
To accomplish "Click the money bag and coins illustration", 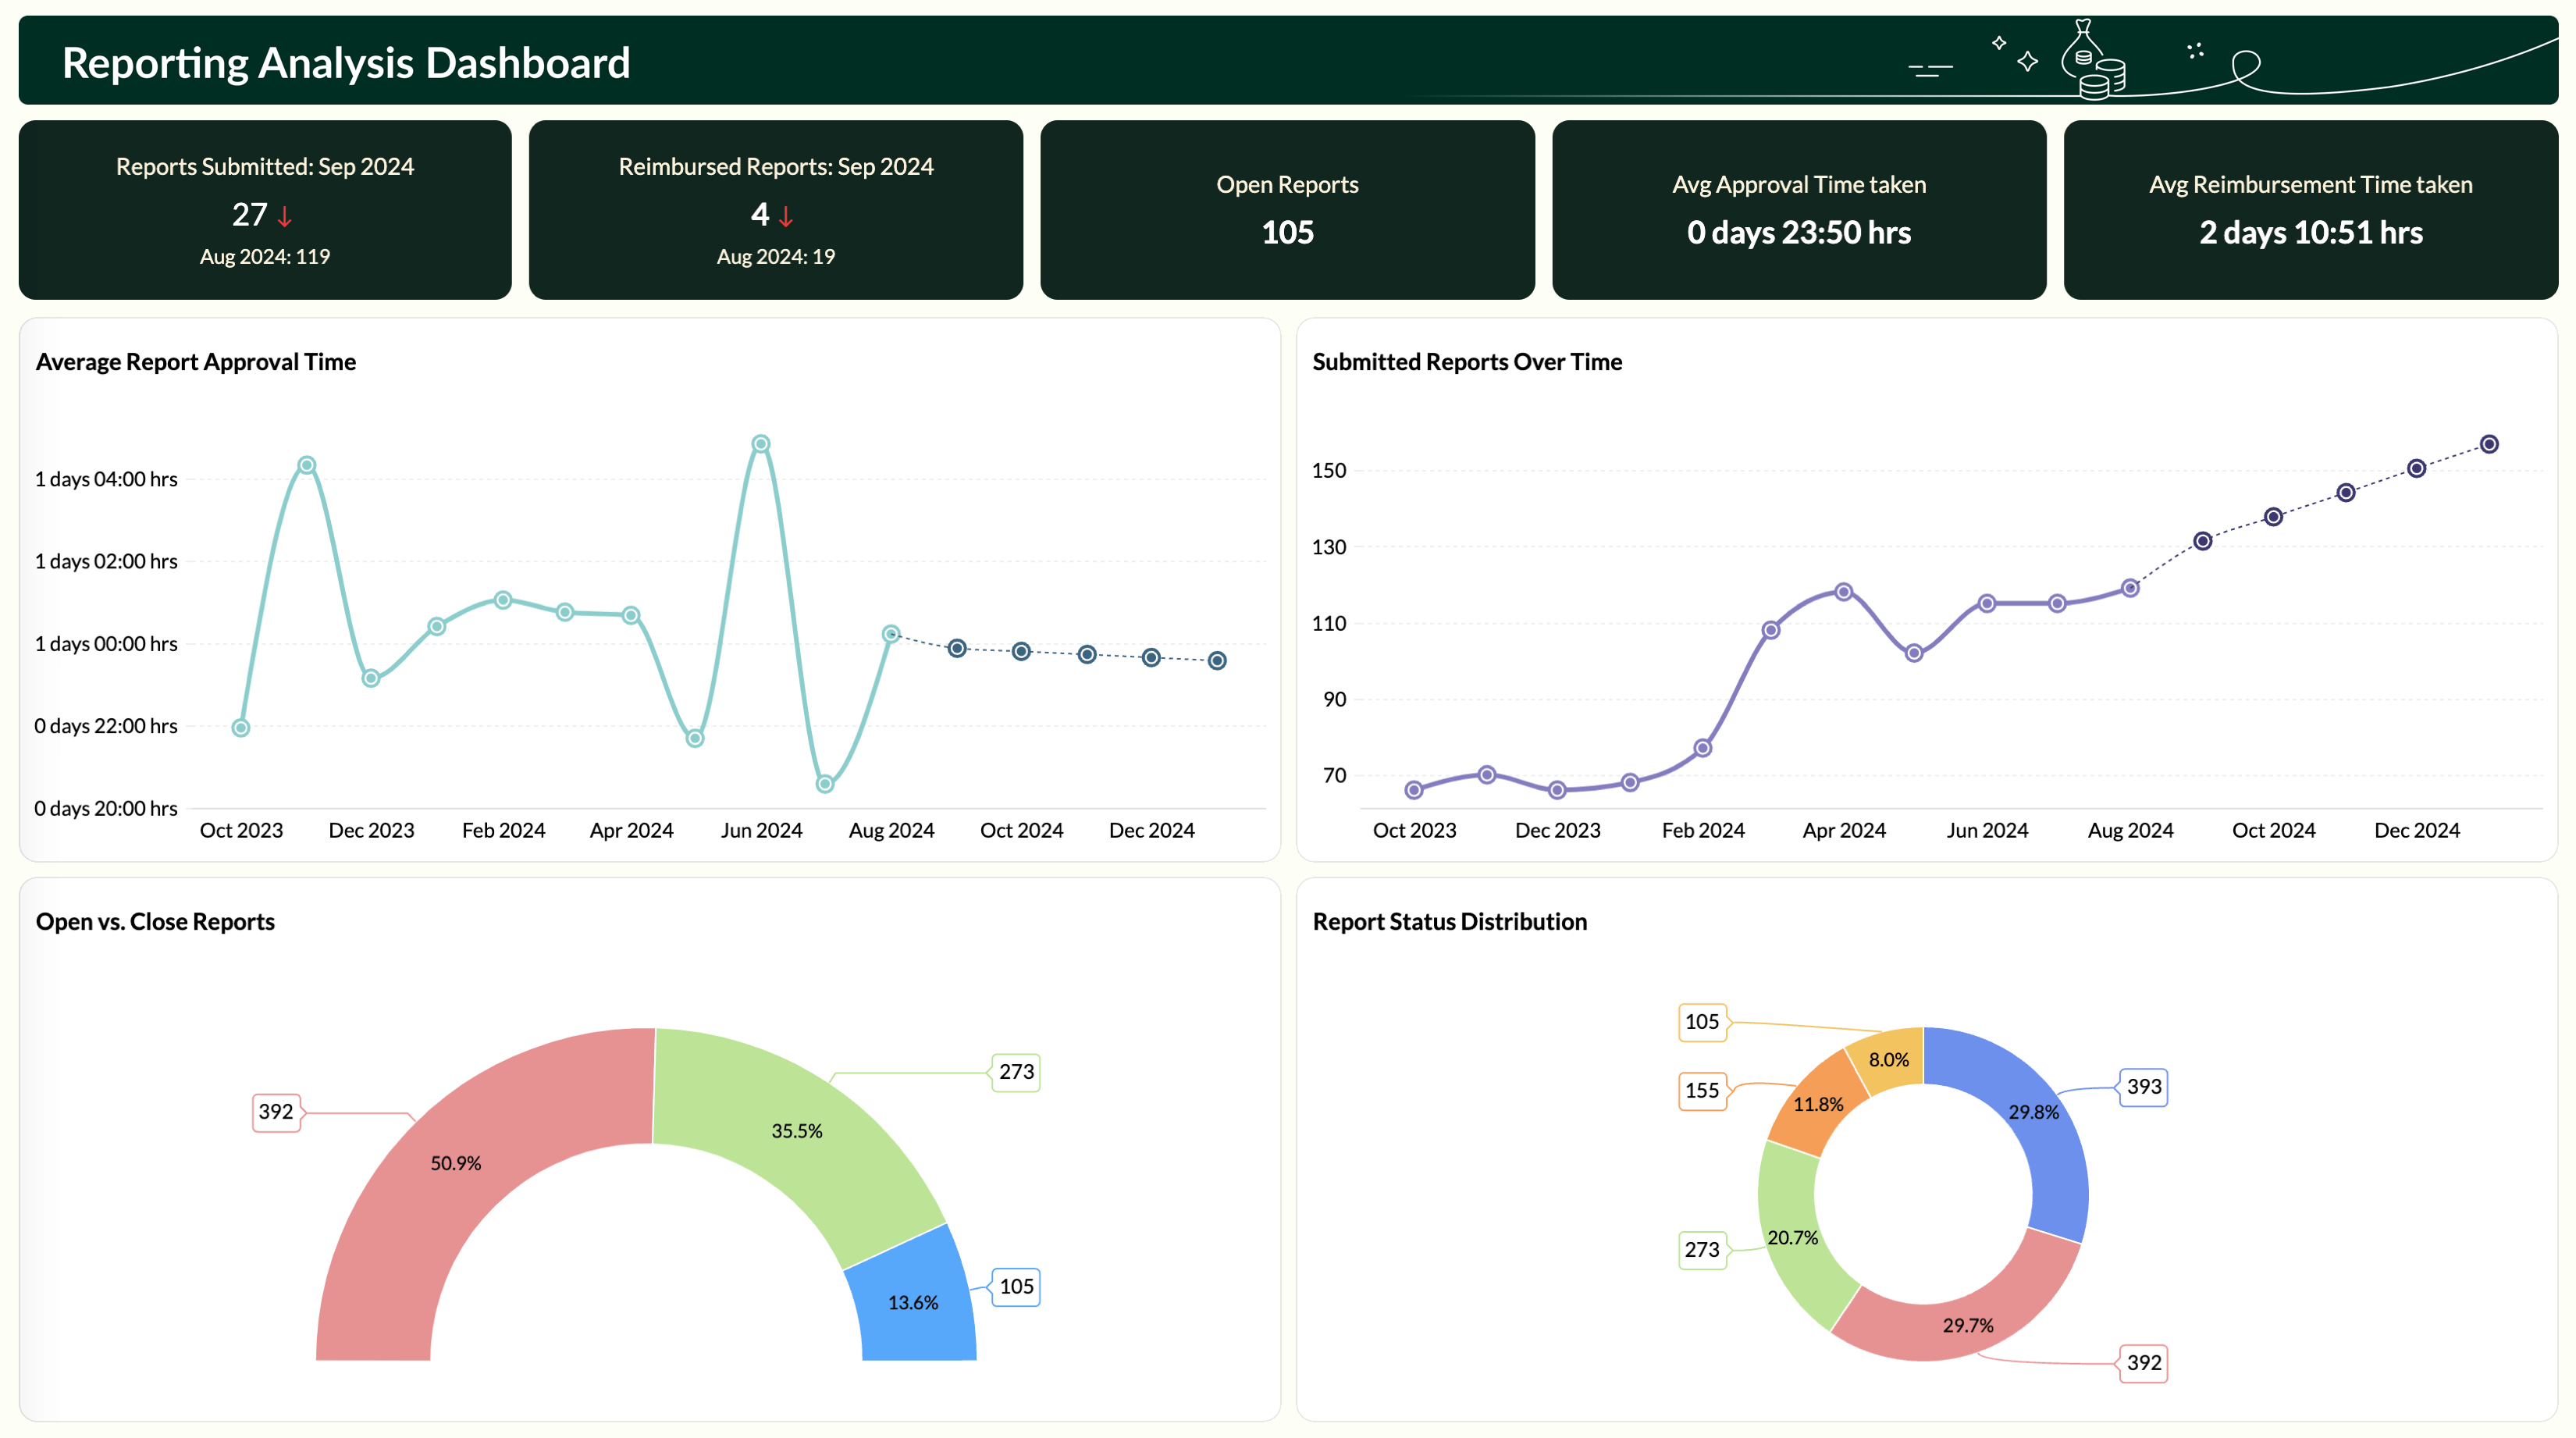I will (2093, 60).
